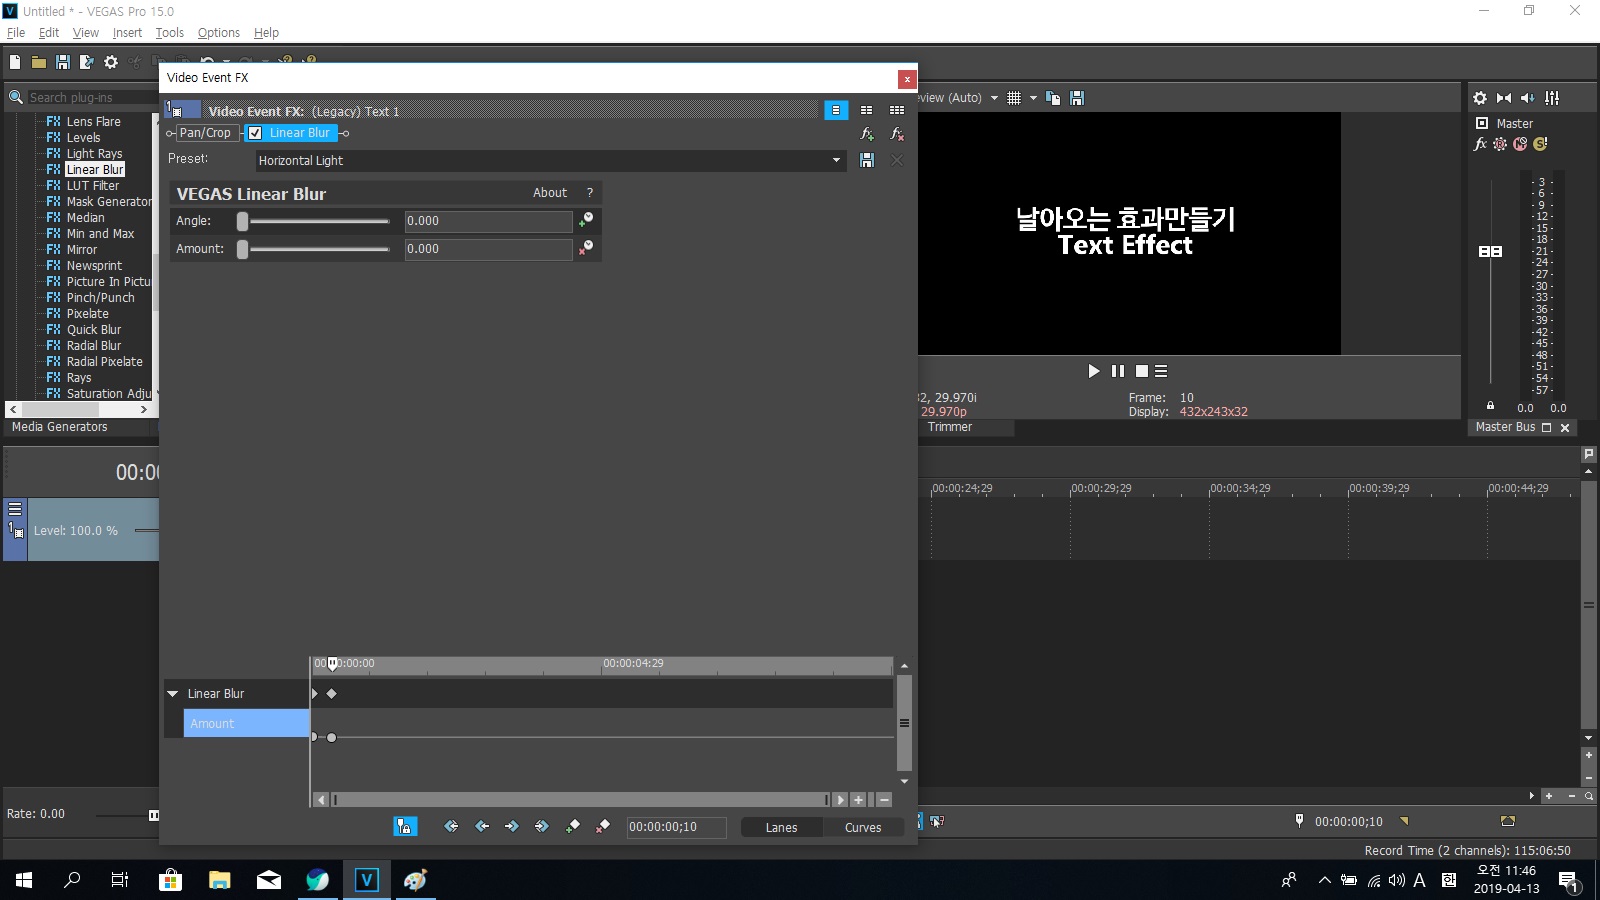Mute the Master bus
Viewport: 1600px width, 900px height.
(1520, 144)
